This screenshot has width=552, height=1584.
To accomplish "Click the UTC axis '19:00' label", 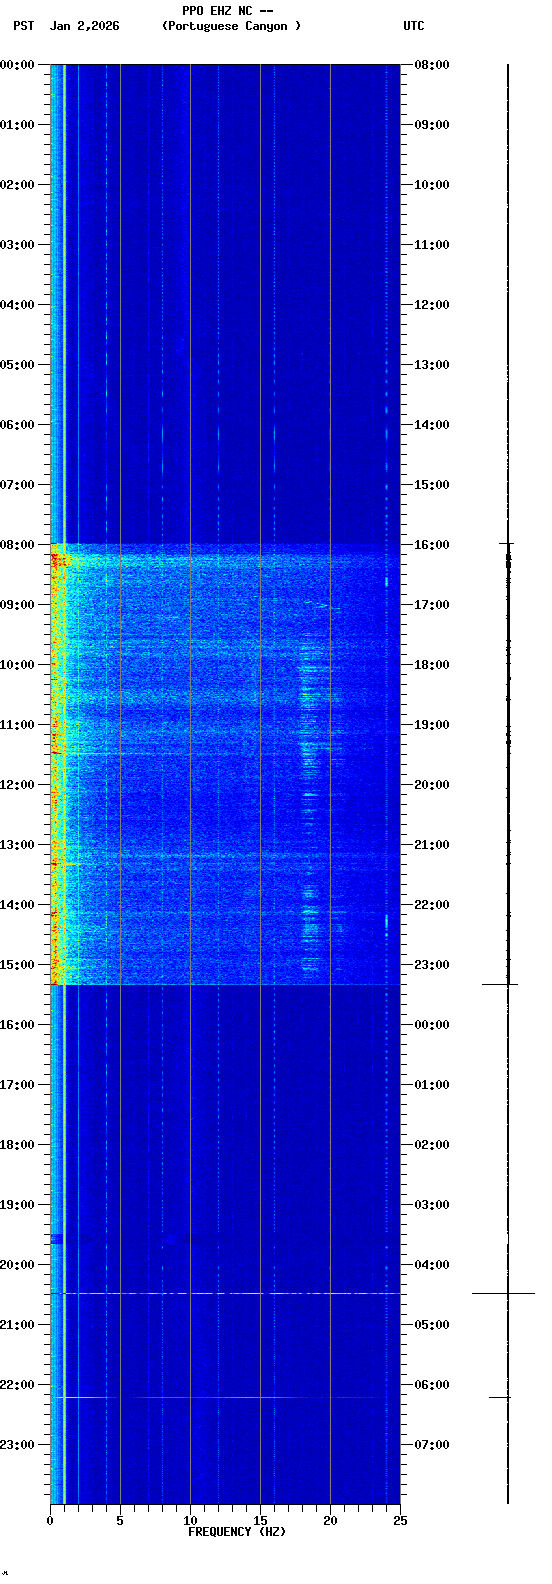I will pyautogui.click(x=432, y=725).
